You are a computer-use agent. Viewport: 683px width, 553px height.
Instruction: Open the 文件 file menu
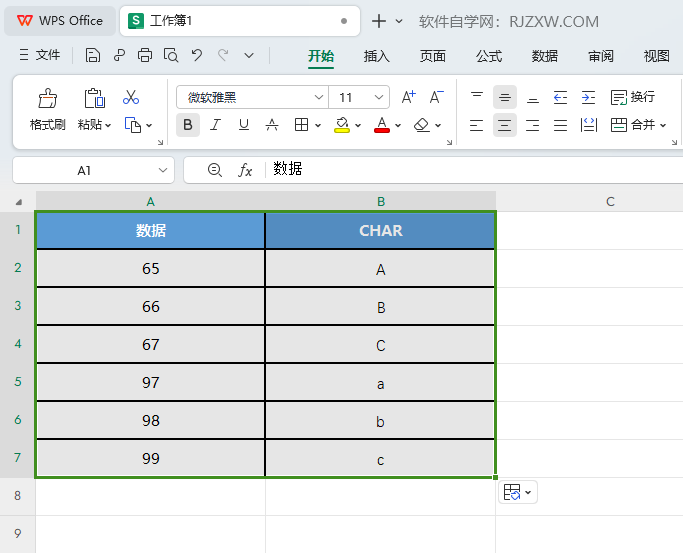point(40,55)
